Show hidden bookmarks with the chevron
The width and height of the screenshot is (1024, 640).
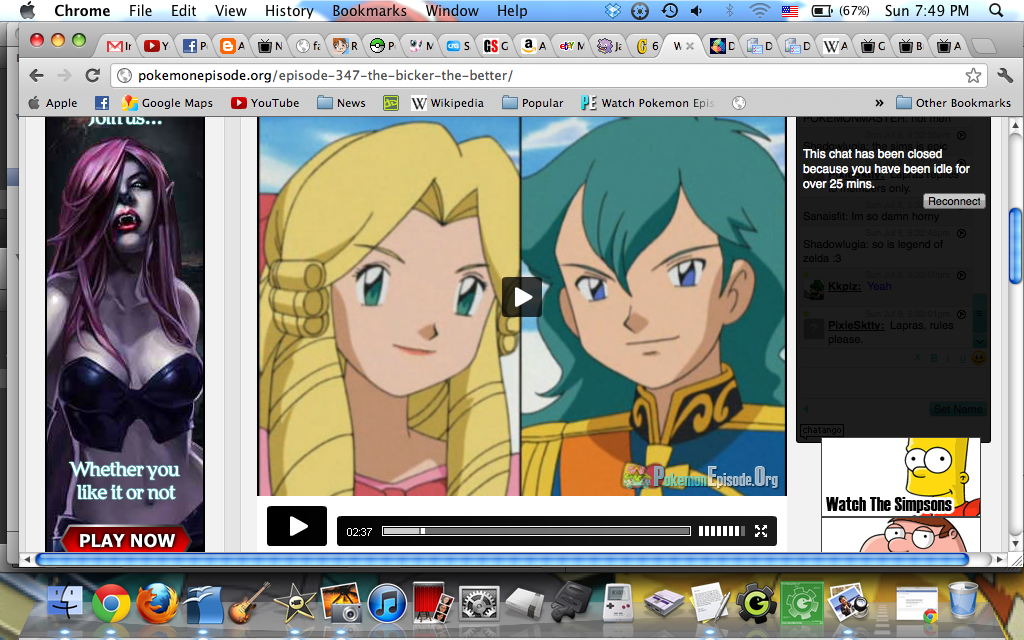coord(879,103)
